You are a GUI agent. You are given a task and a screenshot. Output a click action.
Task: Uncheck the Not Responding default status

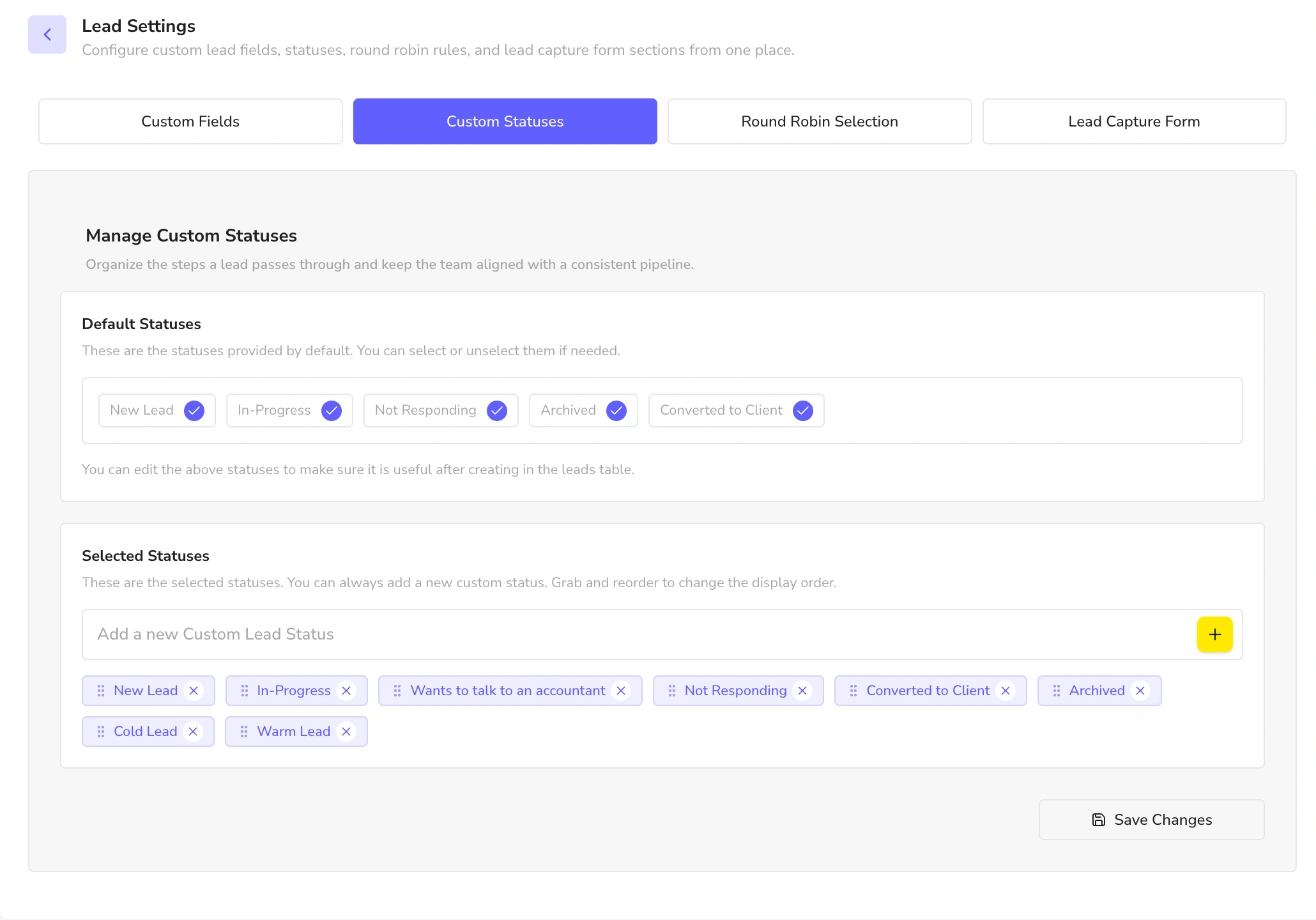point(497,410)
